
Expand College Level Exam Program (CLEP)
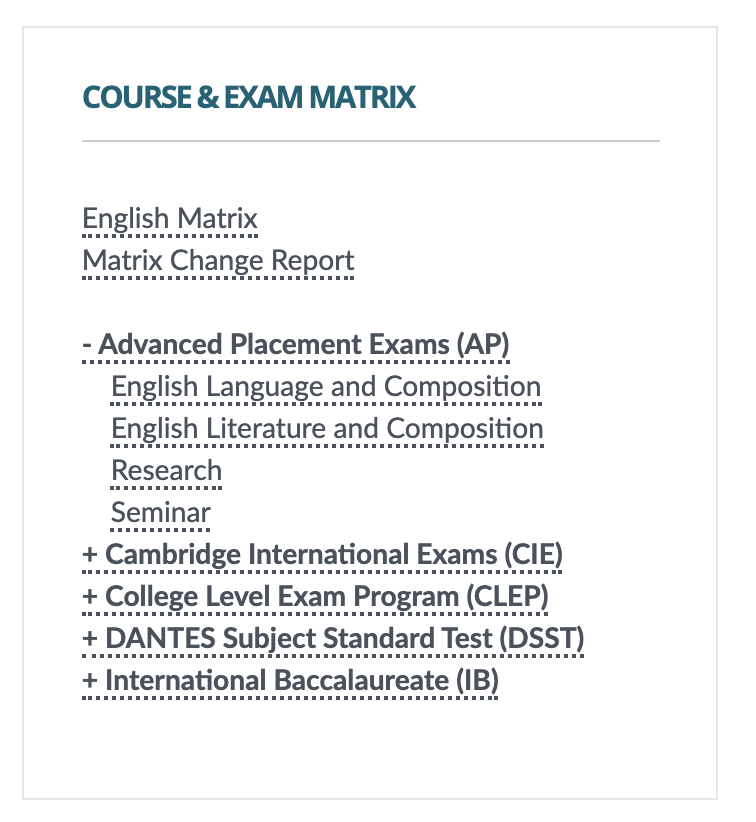[x=315, y=597]
